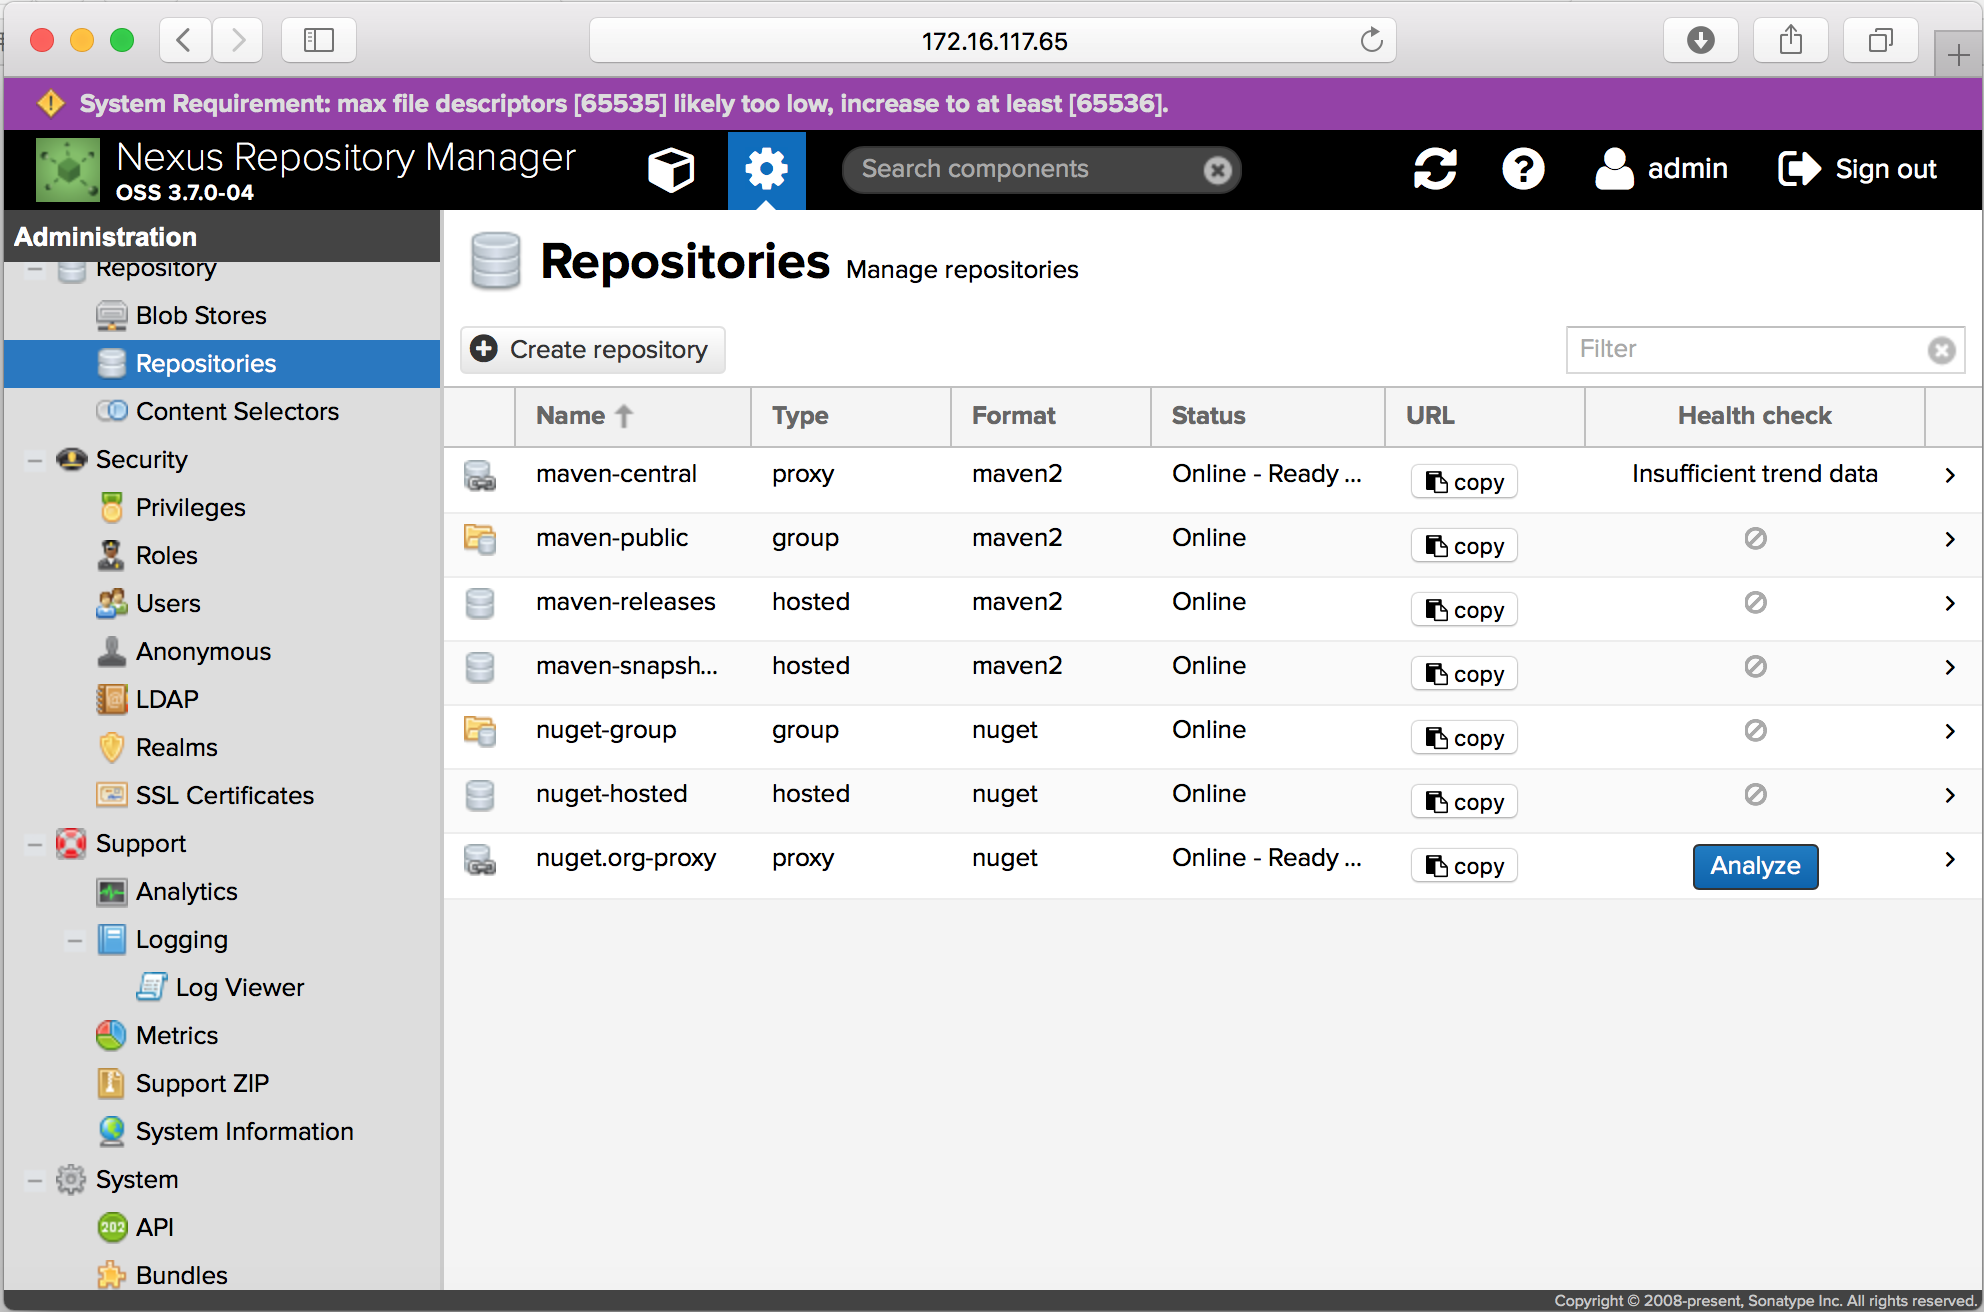
Task: Collapse the Logging subtree
Action: coord(74,939)
